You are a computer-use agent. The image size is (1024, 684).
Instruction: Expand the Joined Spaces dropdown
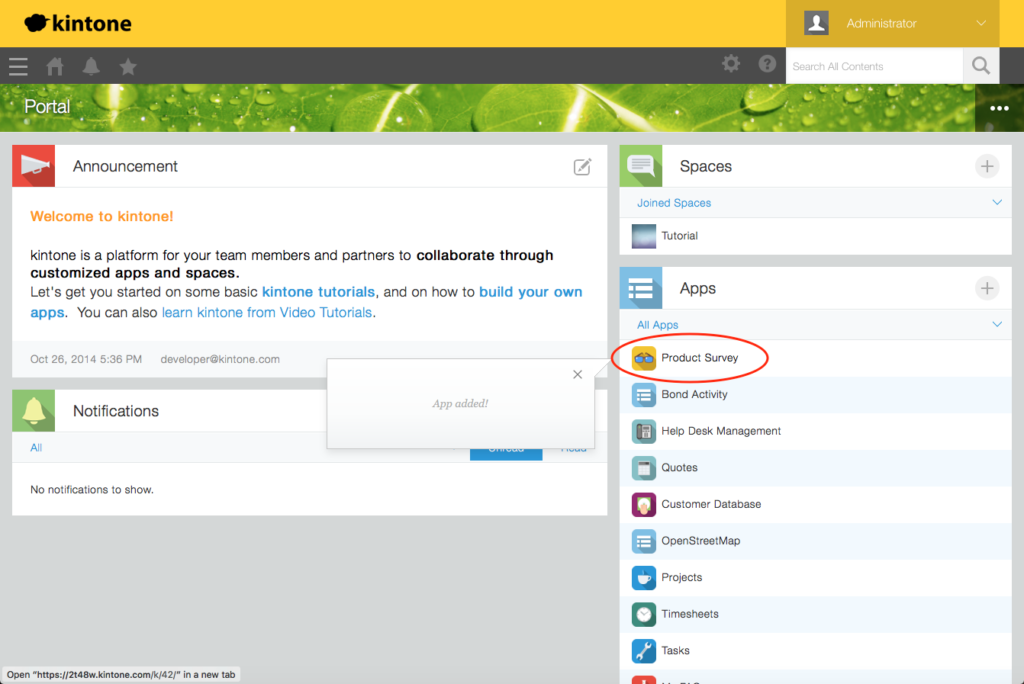click(x=996, y=203)
